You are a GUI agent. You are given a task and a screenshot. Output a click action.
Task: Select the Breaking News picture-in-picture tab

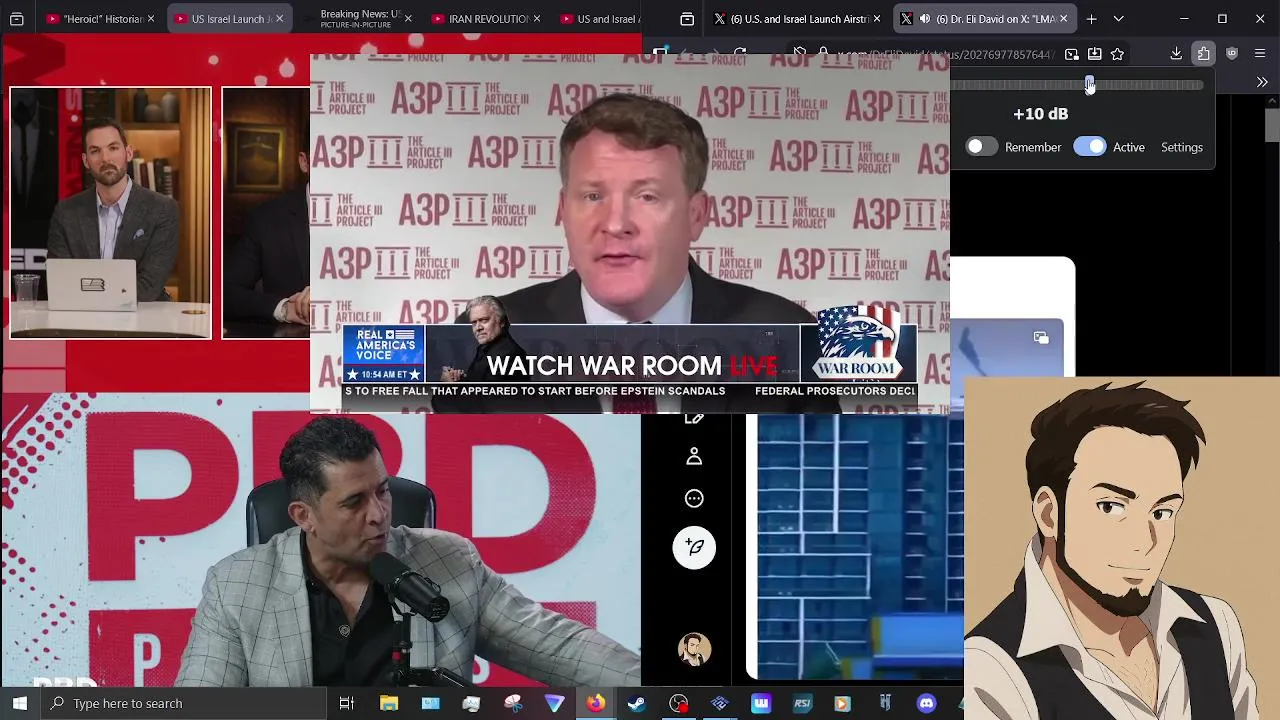358,19
